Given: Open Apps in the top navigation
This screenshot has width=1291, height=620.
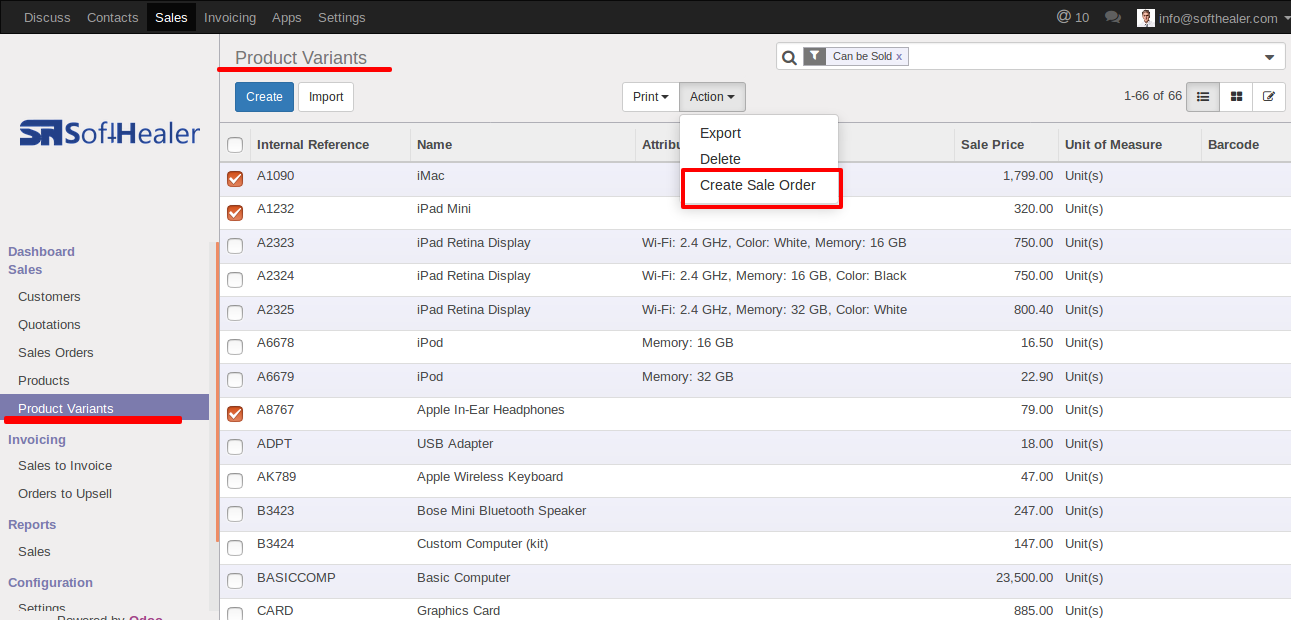Looking at the screenshot, I should [x=287, y=17].
